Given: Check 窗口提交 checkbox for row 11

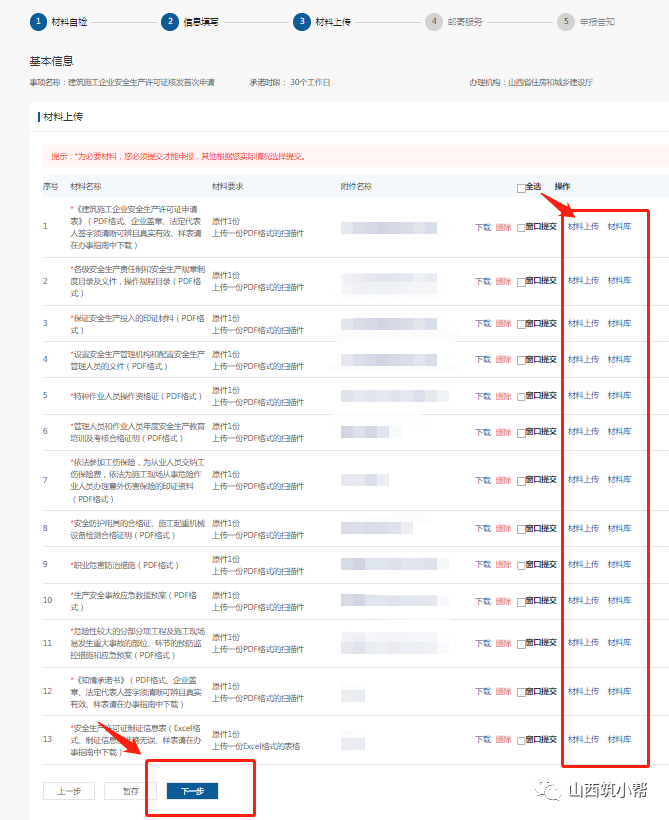Looking at the screenshot, I should point(521,644).
